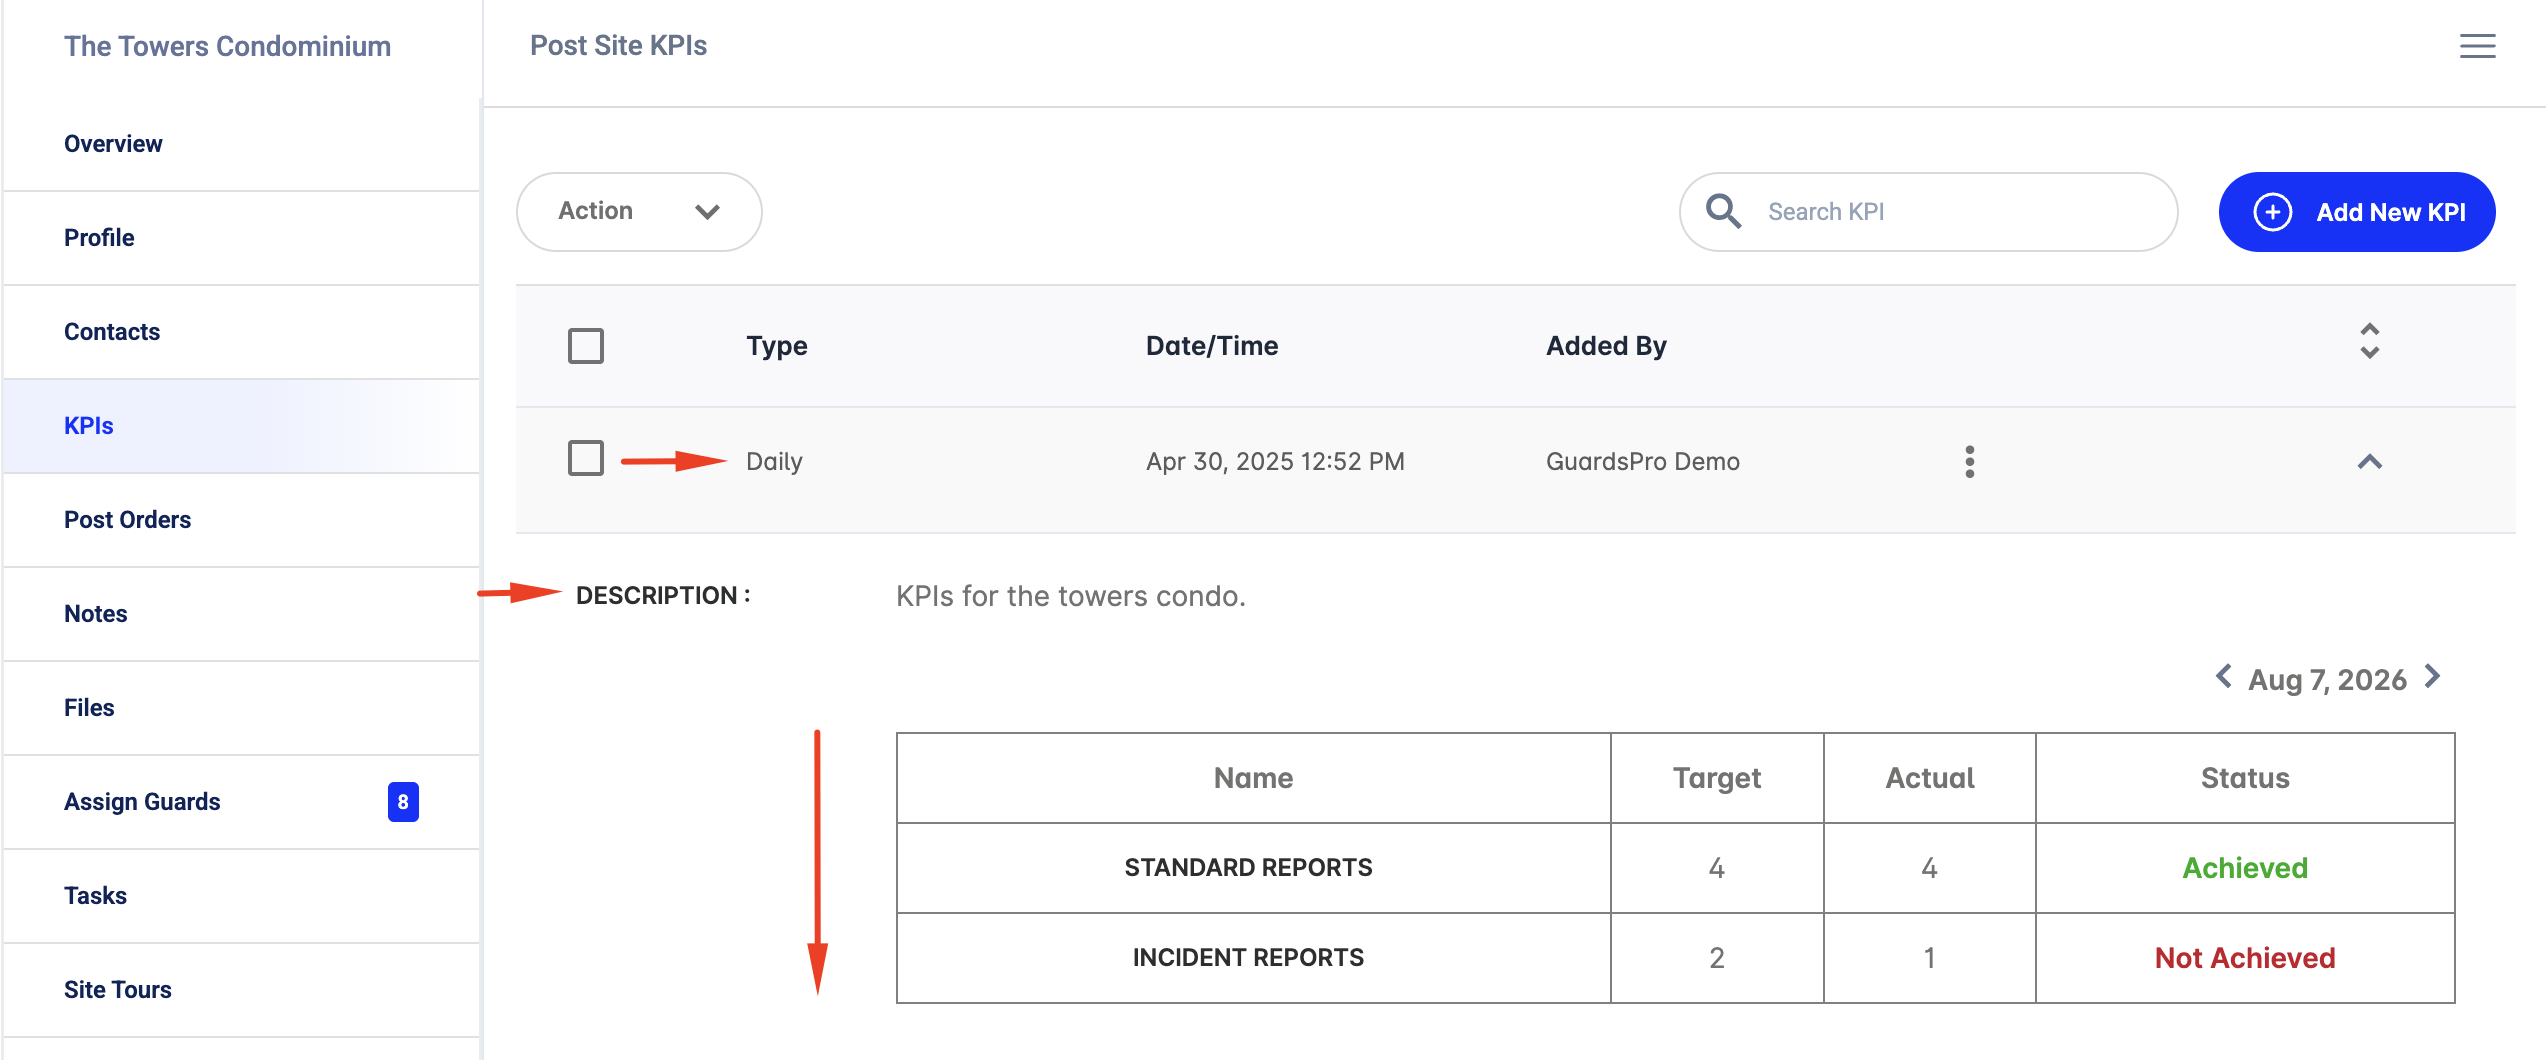Click the INCIDENT REPORTS name cell
This screenshot has height=1060, width=2546.
click(1253, 957)
